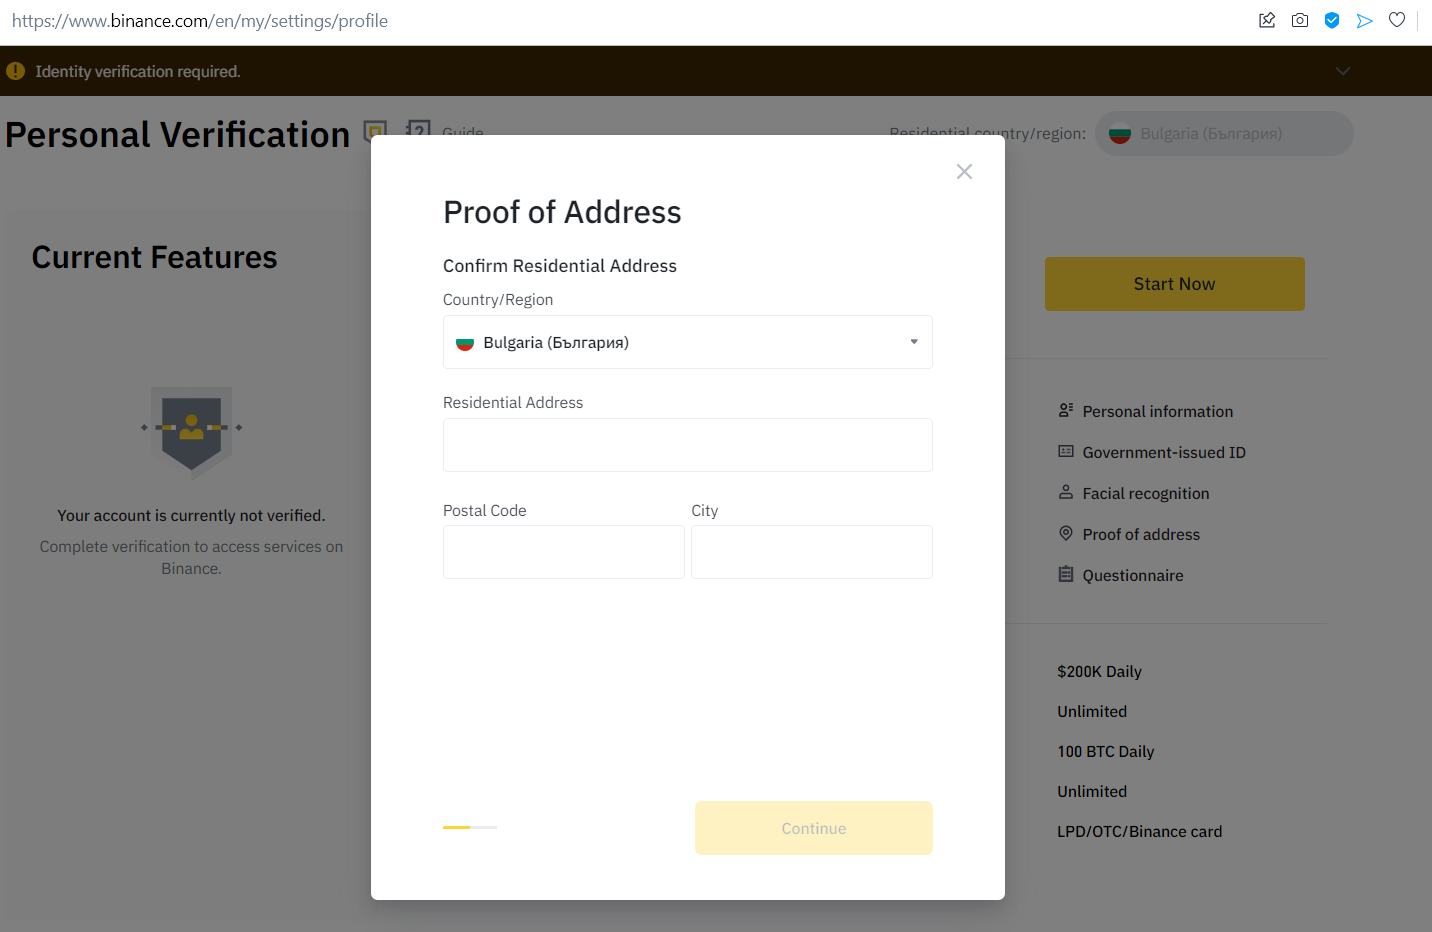
Task: Click the Residential Address input field
Action: [x=688, y=445]
